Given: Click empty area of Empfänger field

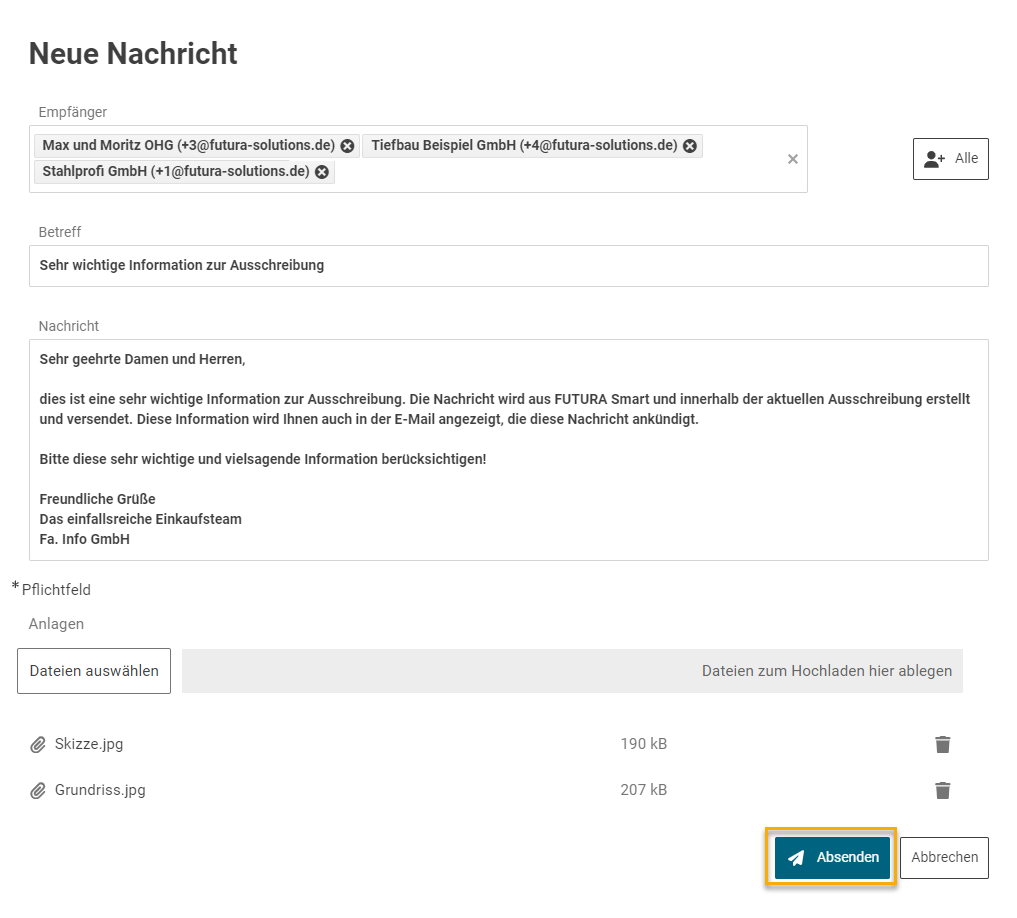Looking at the screenshot, I should (550, 173).
